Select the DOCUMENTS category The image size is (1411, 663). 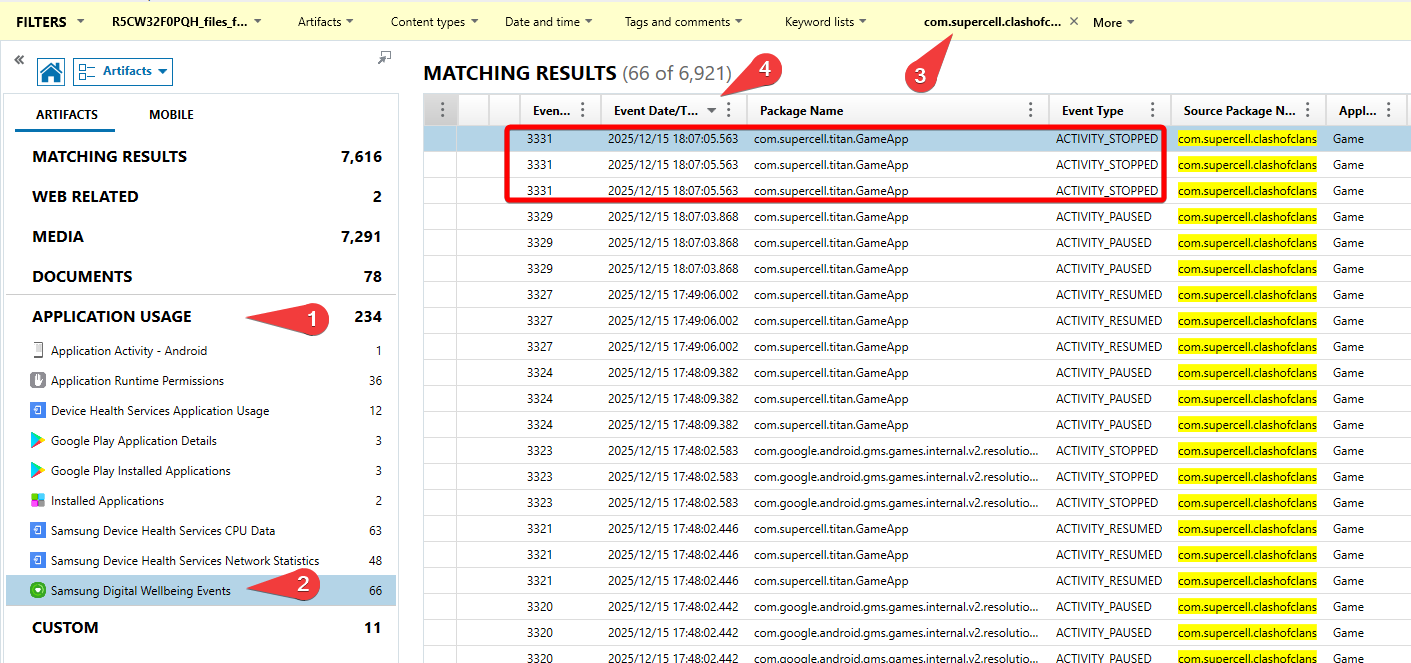(206, 276)
